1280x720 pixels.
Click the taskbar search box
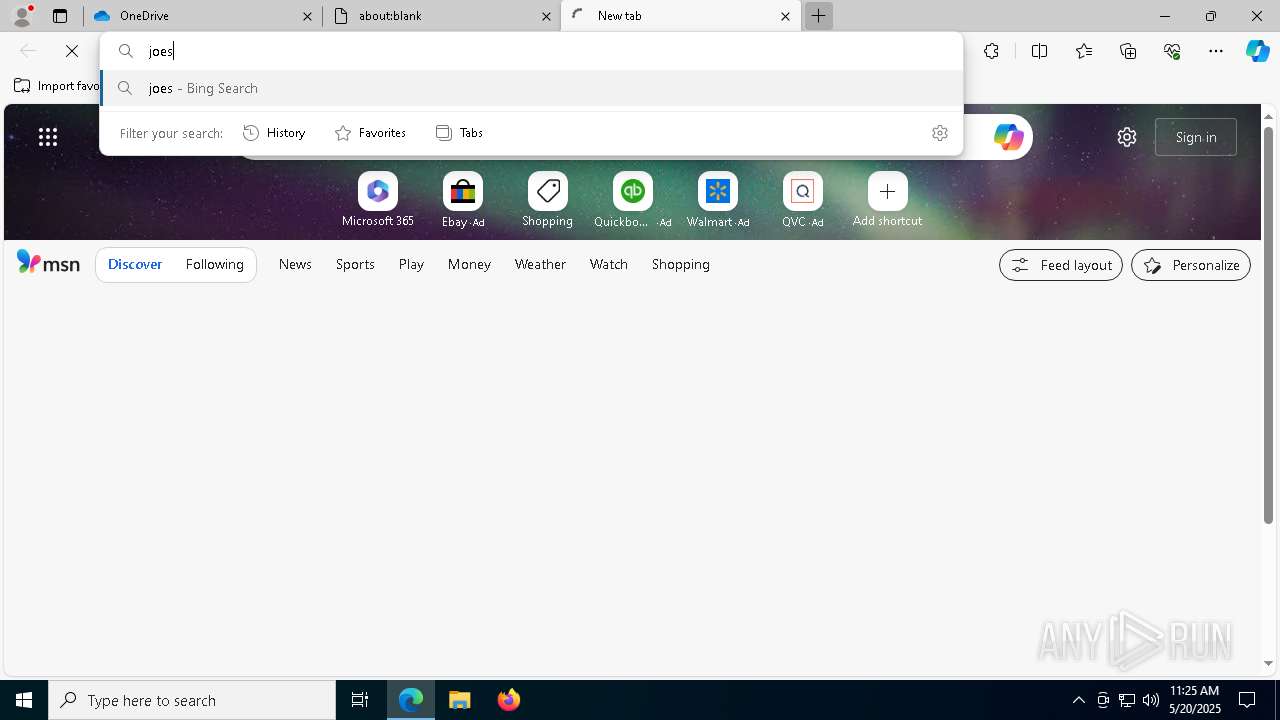pyautogui.click(x=192, y=700)
